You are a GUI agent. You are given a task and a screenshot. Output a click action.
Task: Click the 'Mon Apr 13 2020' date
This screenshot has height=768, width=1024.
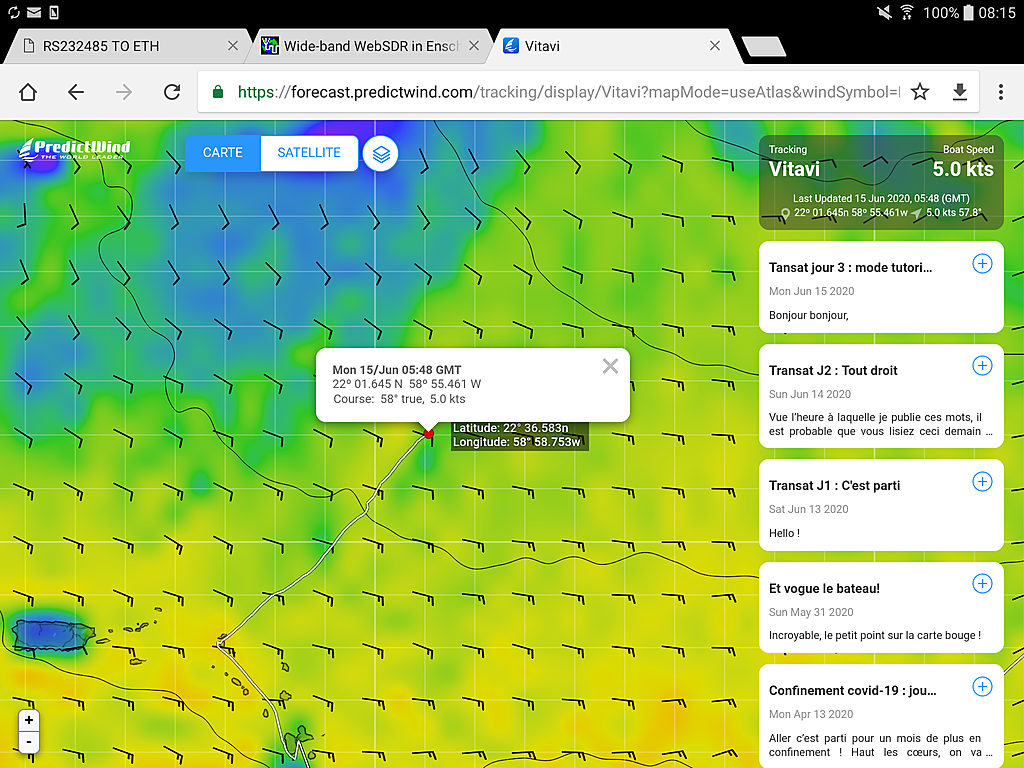811,714
